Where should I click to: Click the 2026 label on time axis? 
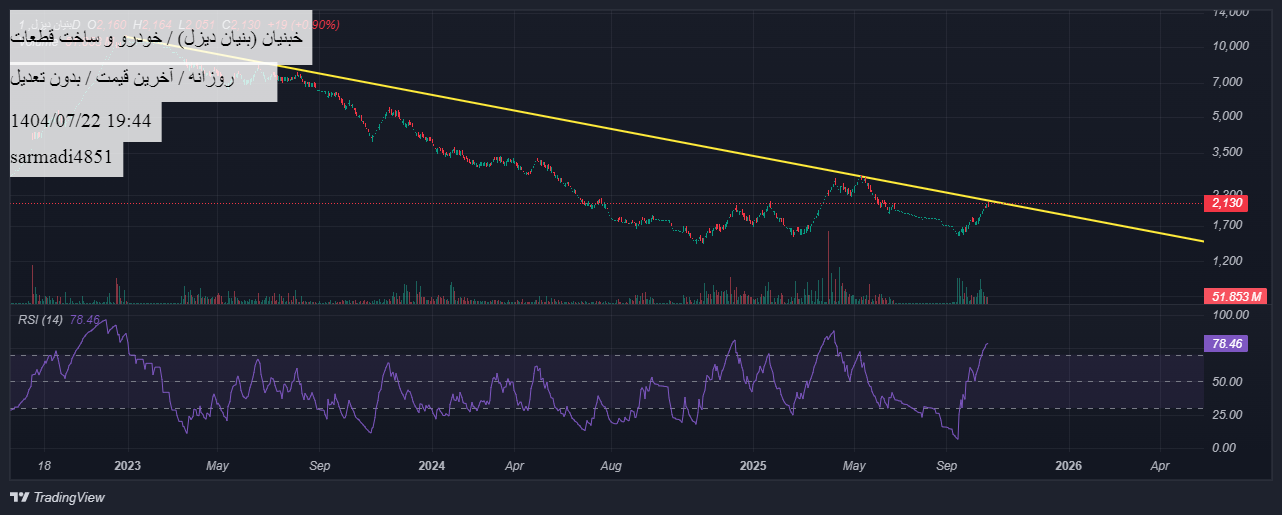tap(1069, 466)
